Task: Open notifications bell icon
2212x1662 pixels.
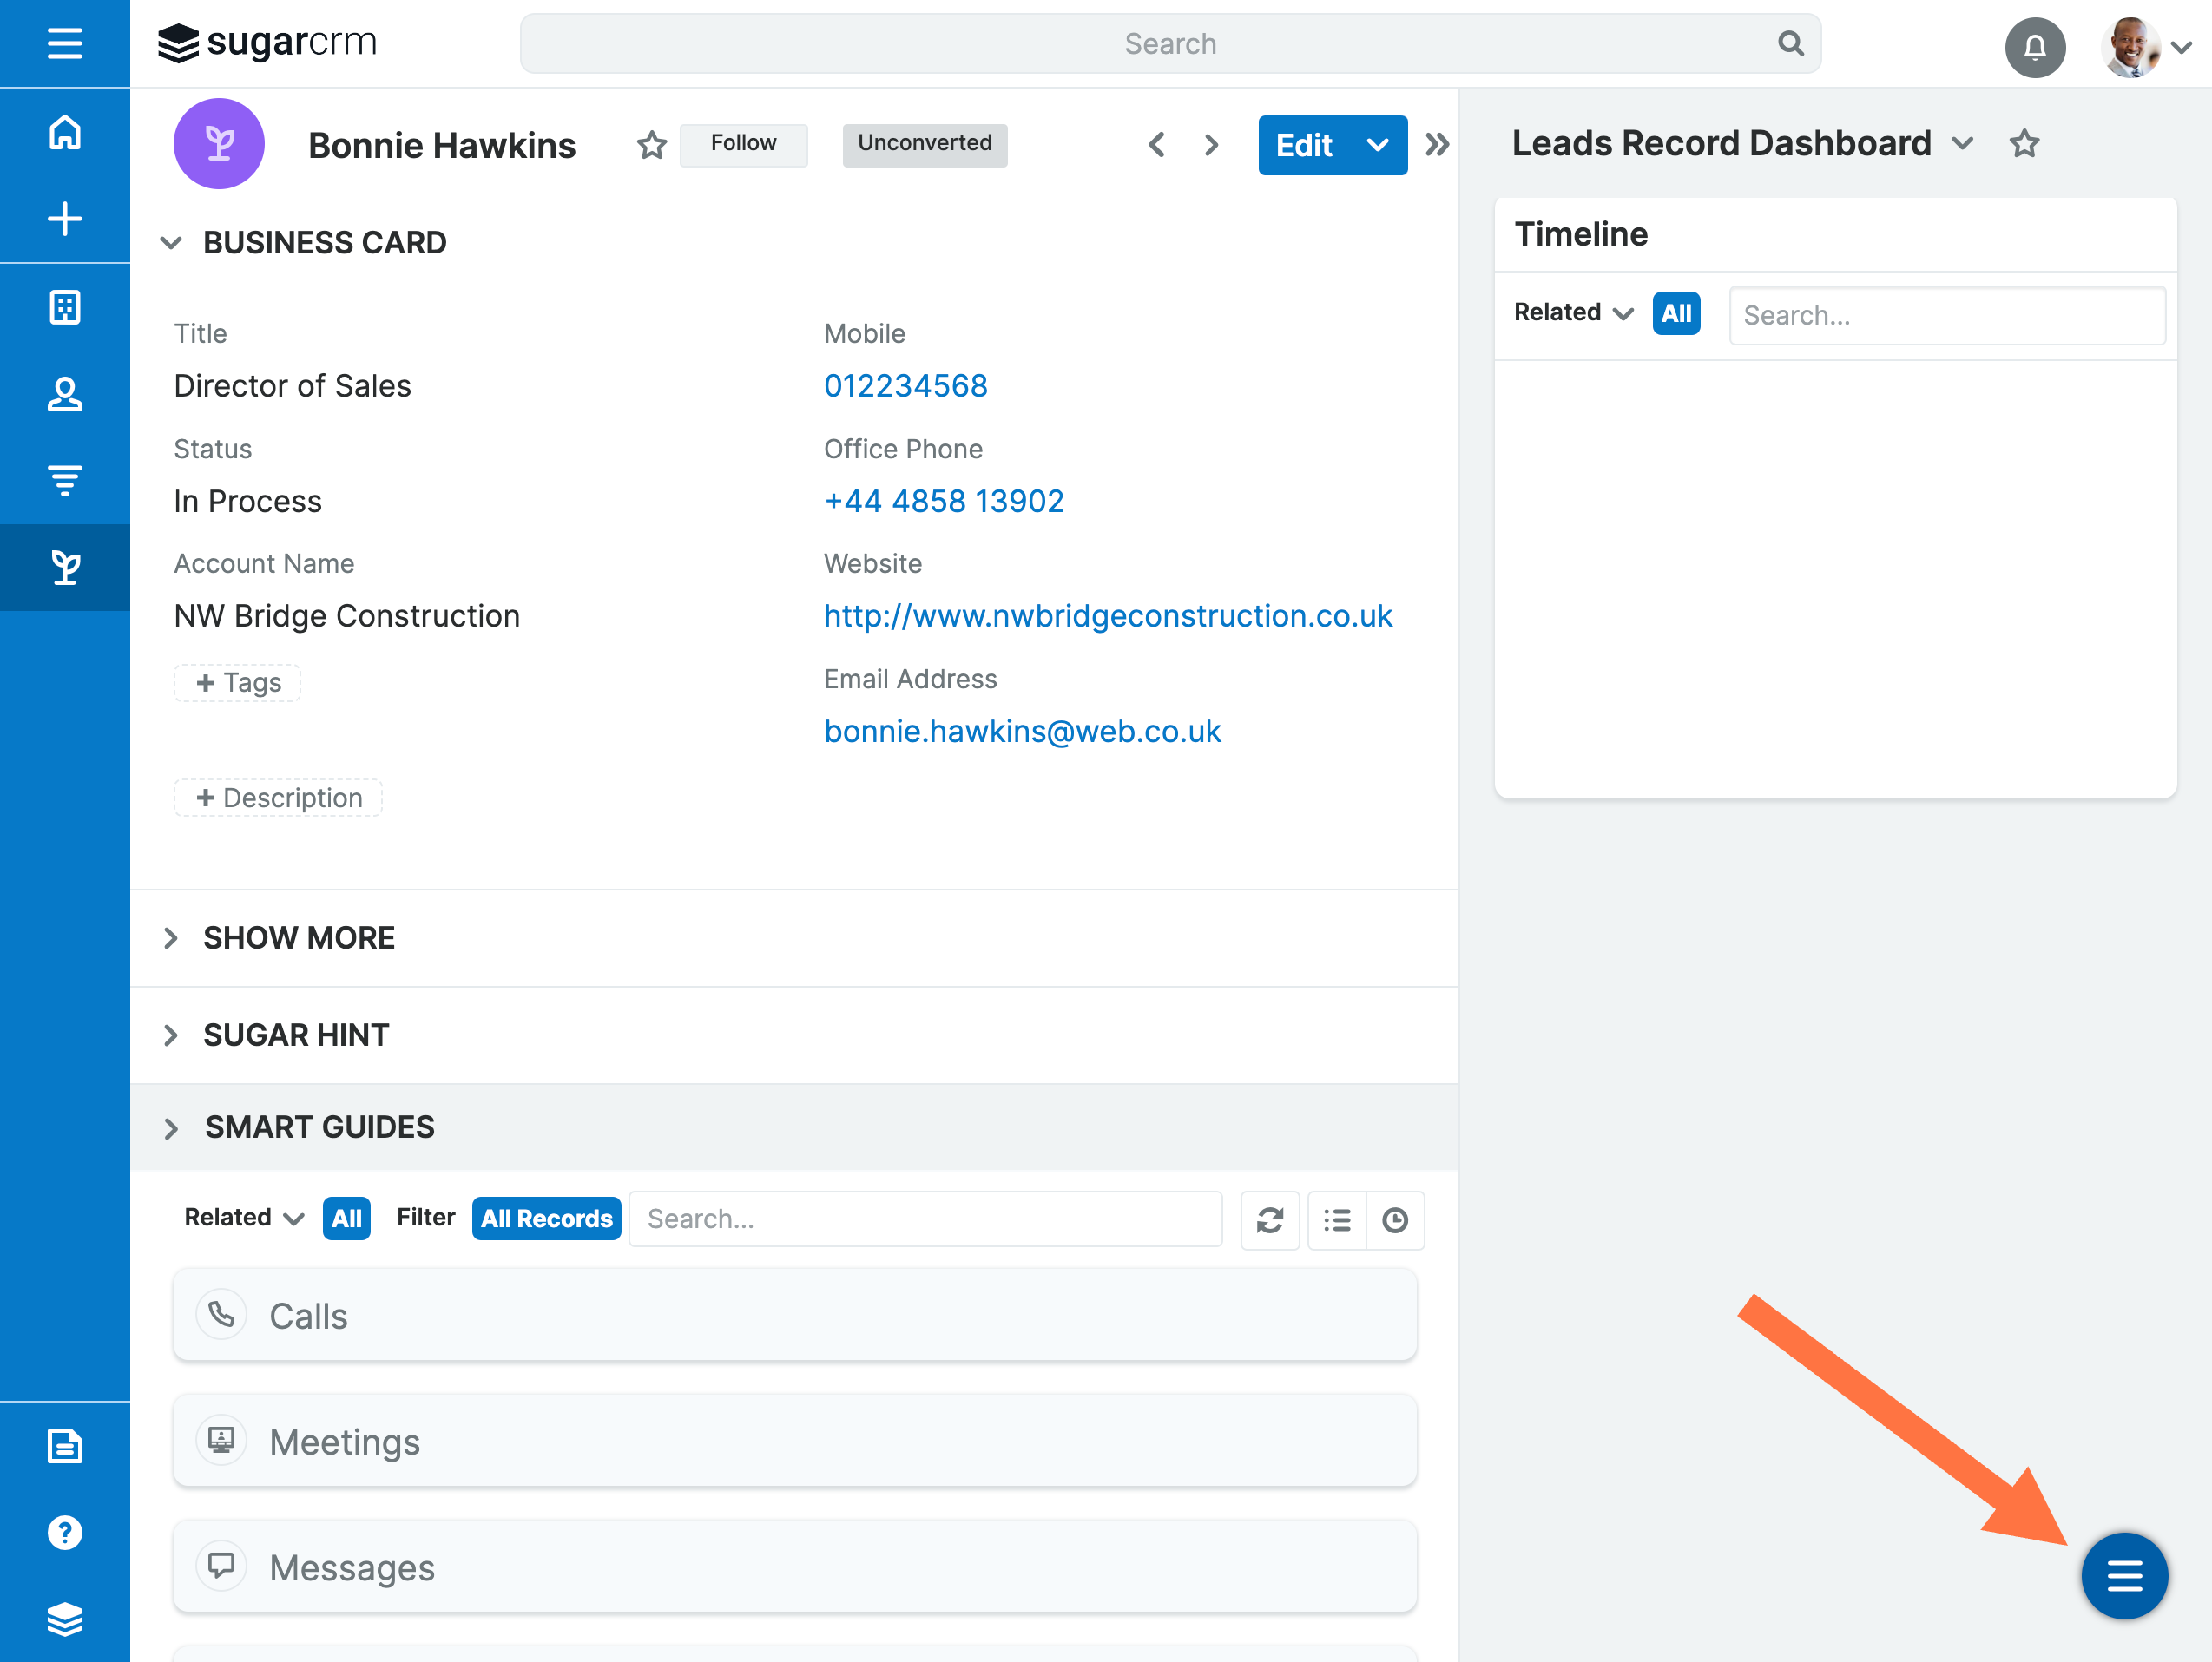Action: pyautogui.click(x=2034, y=46)
